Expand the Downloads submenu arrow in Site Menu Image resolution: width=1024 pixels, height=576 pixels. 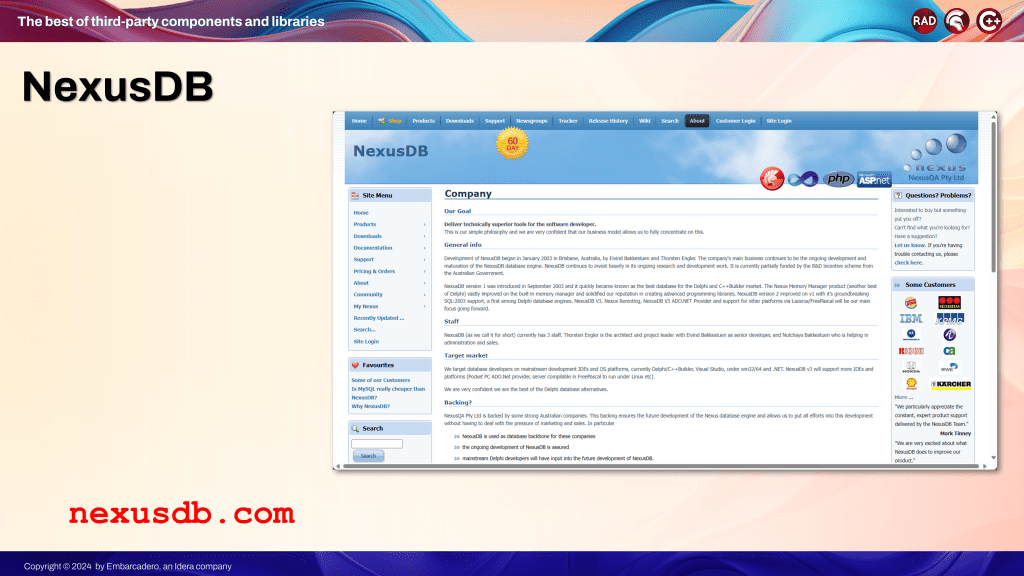pos(424,236)
